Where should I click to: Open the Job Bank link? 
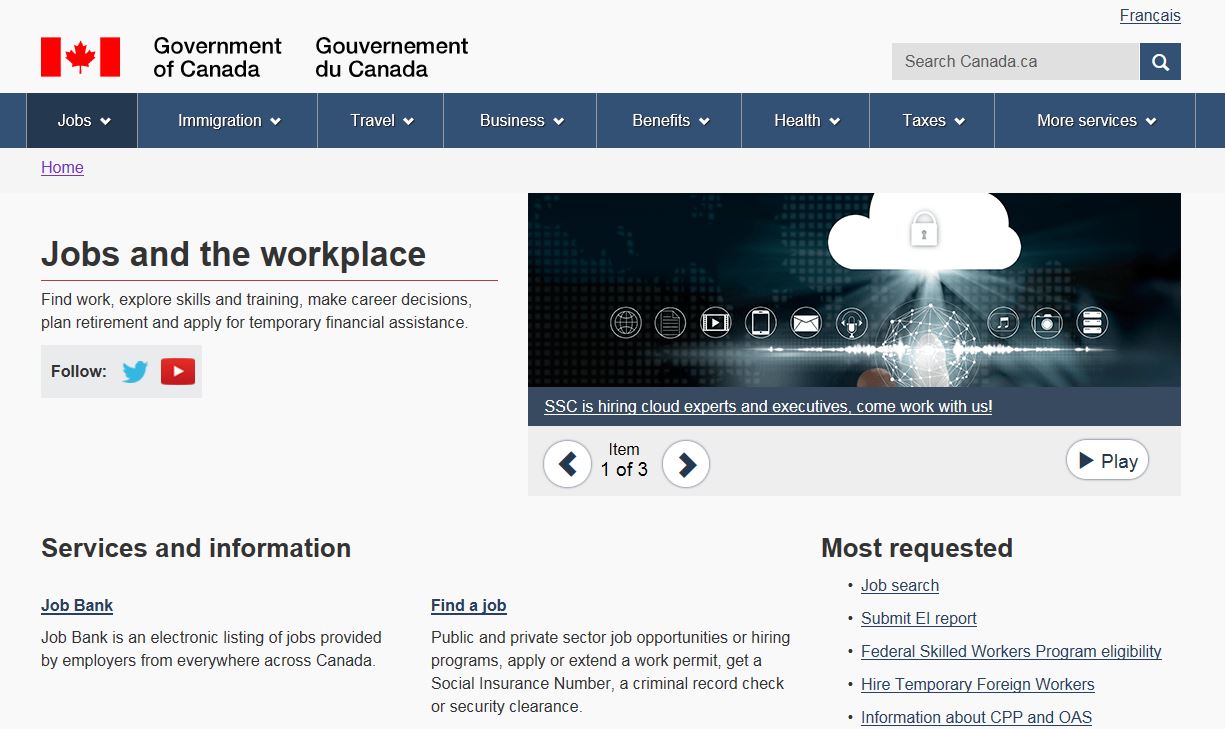[77, 605]
